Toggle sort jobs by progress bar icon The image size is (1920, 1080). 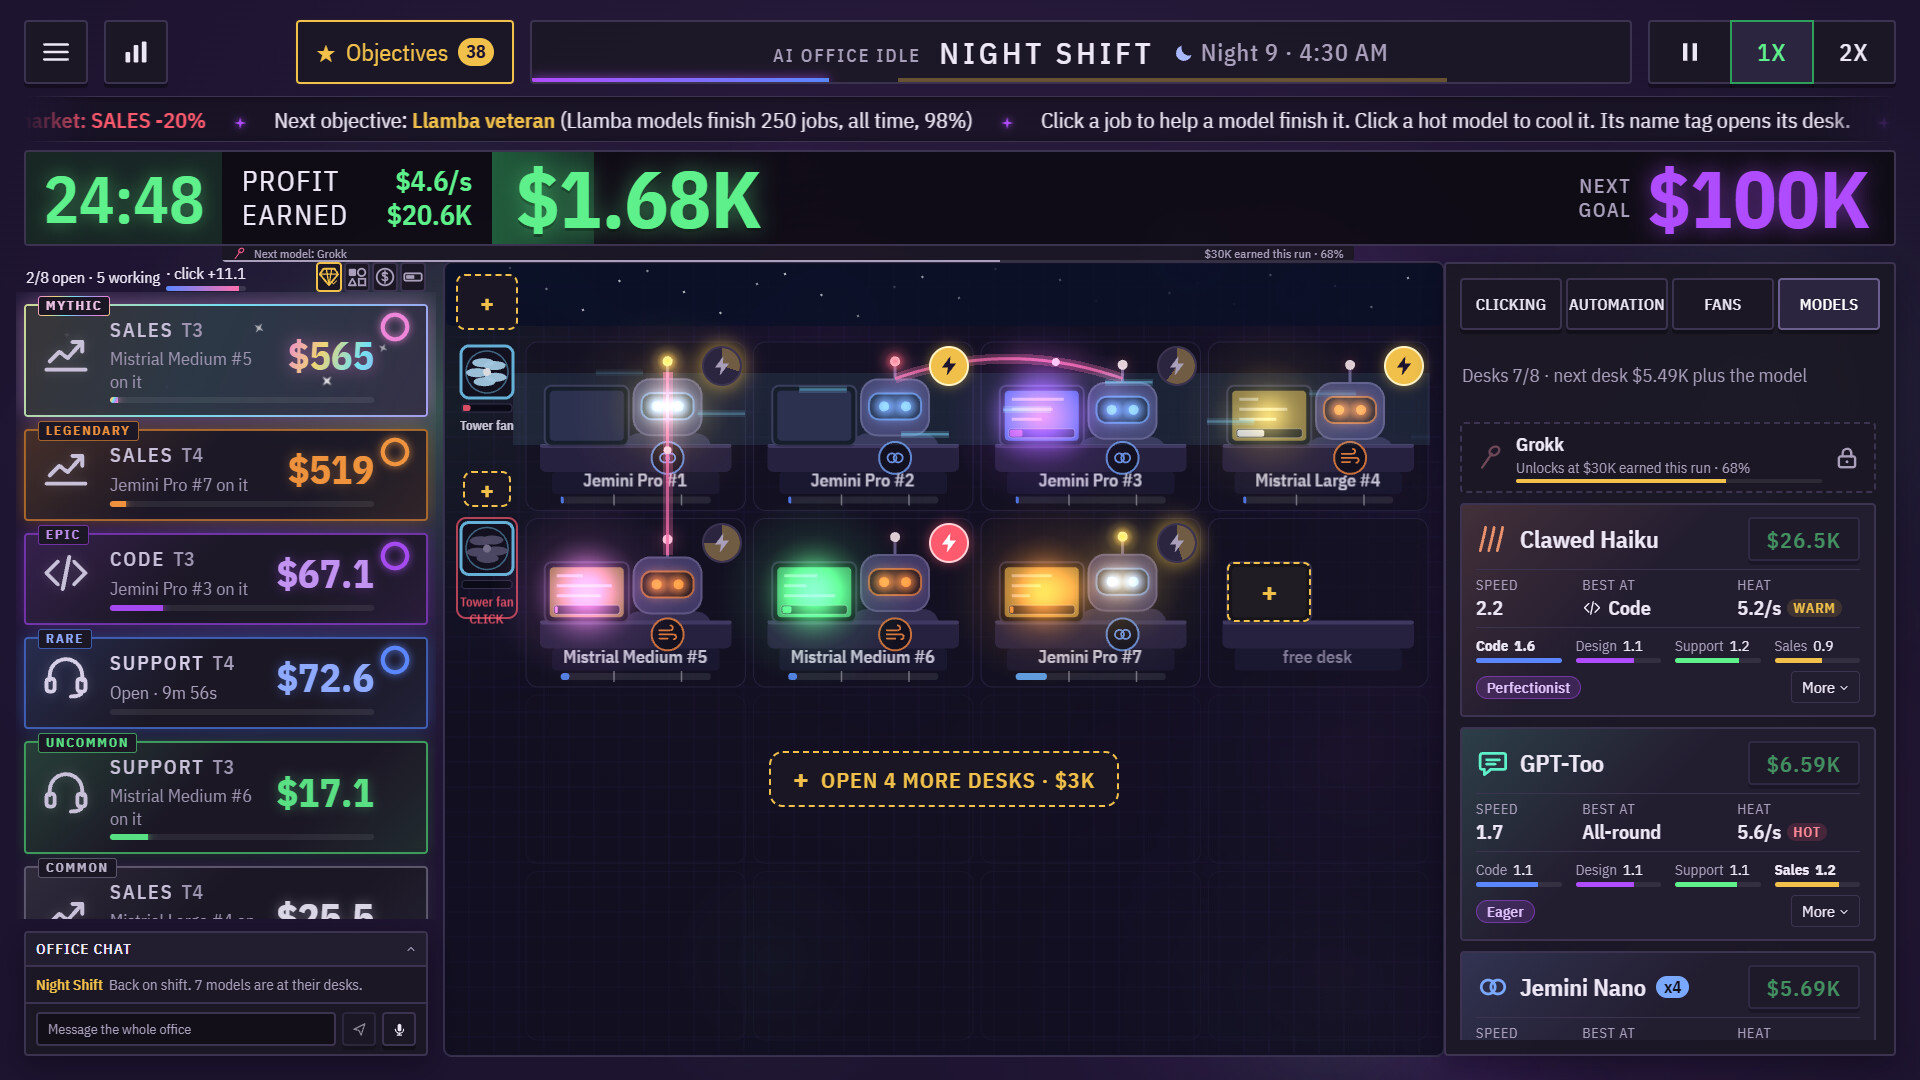(413, 277)
